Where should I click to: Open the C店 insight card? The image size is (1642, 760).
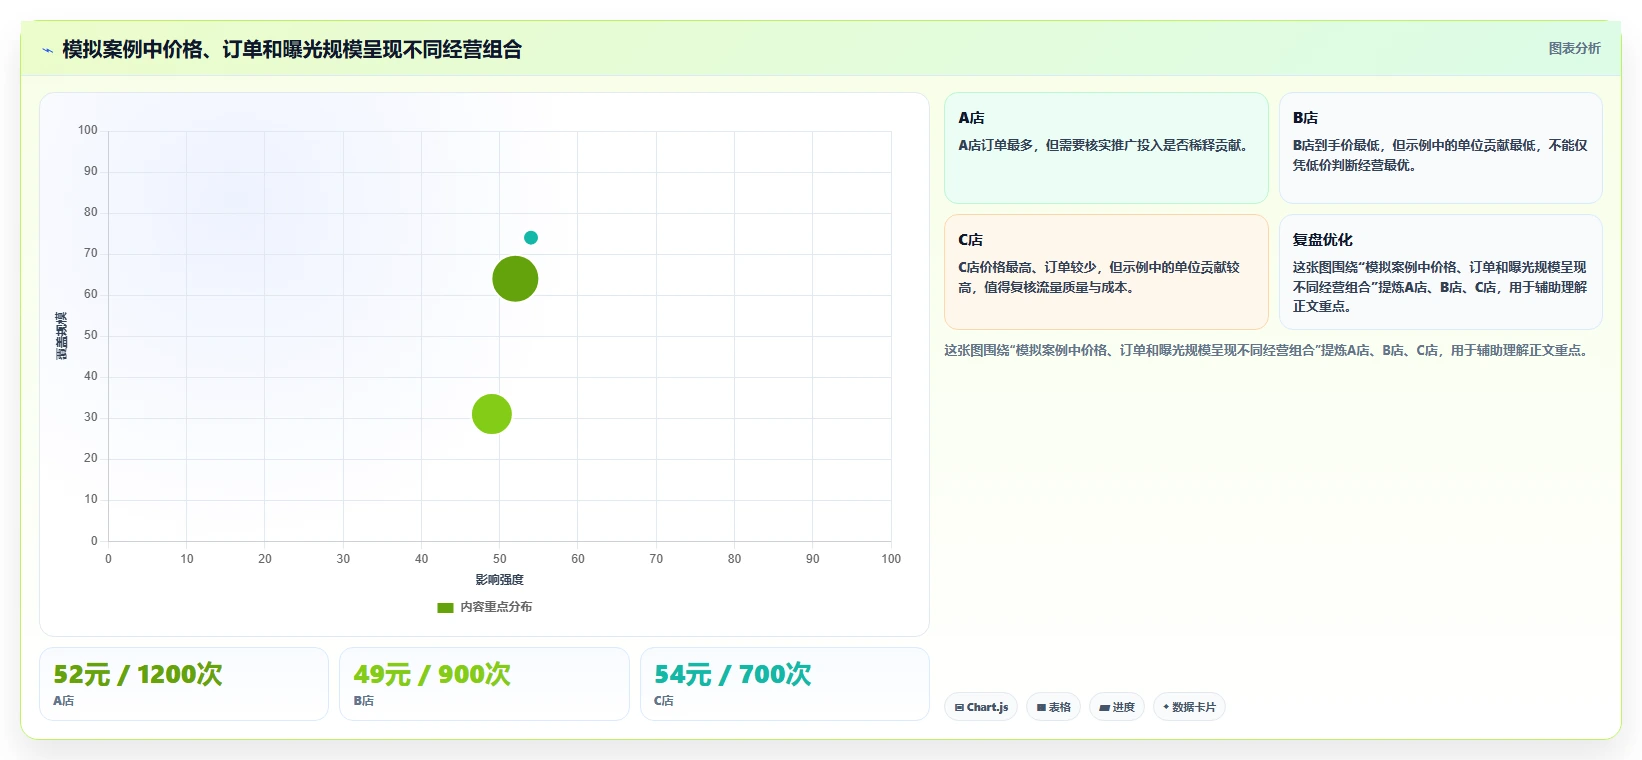tap(1106, 272)
